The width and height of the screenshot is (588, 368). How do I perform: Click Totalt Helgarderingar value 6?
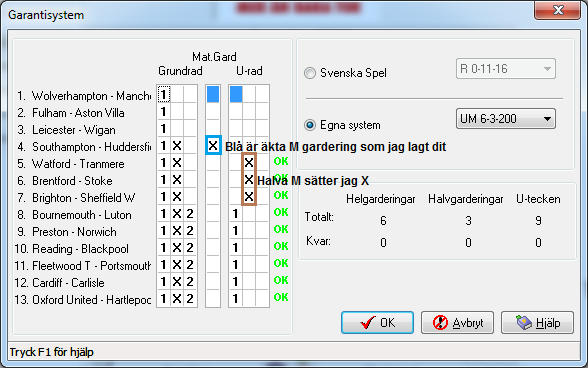[383, 221]
